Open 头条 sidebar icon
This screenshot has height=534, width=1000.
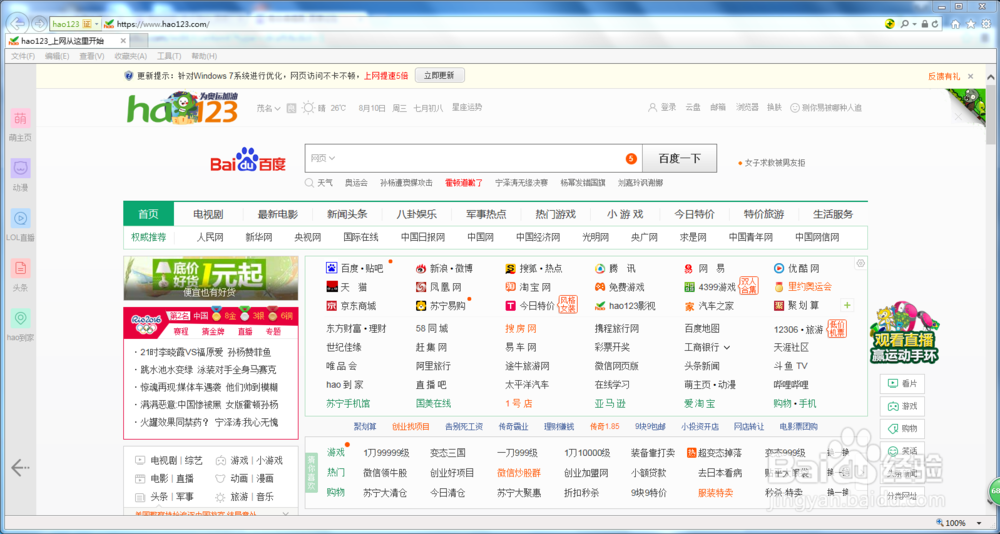click(x=21, y=268)
